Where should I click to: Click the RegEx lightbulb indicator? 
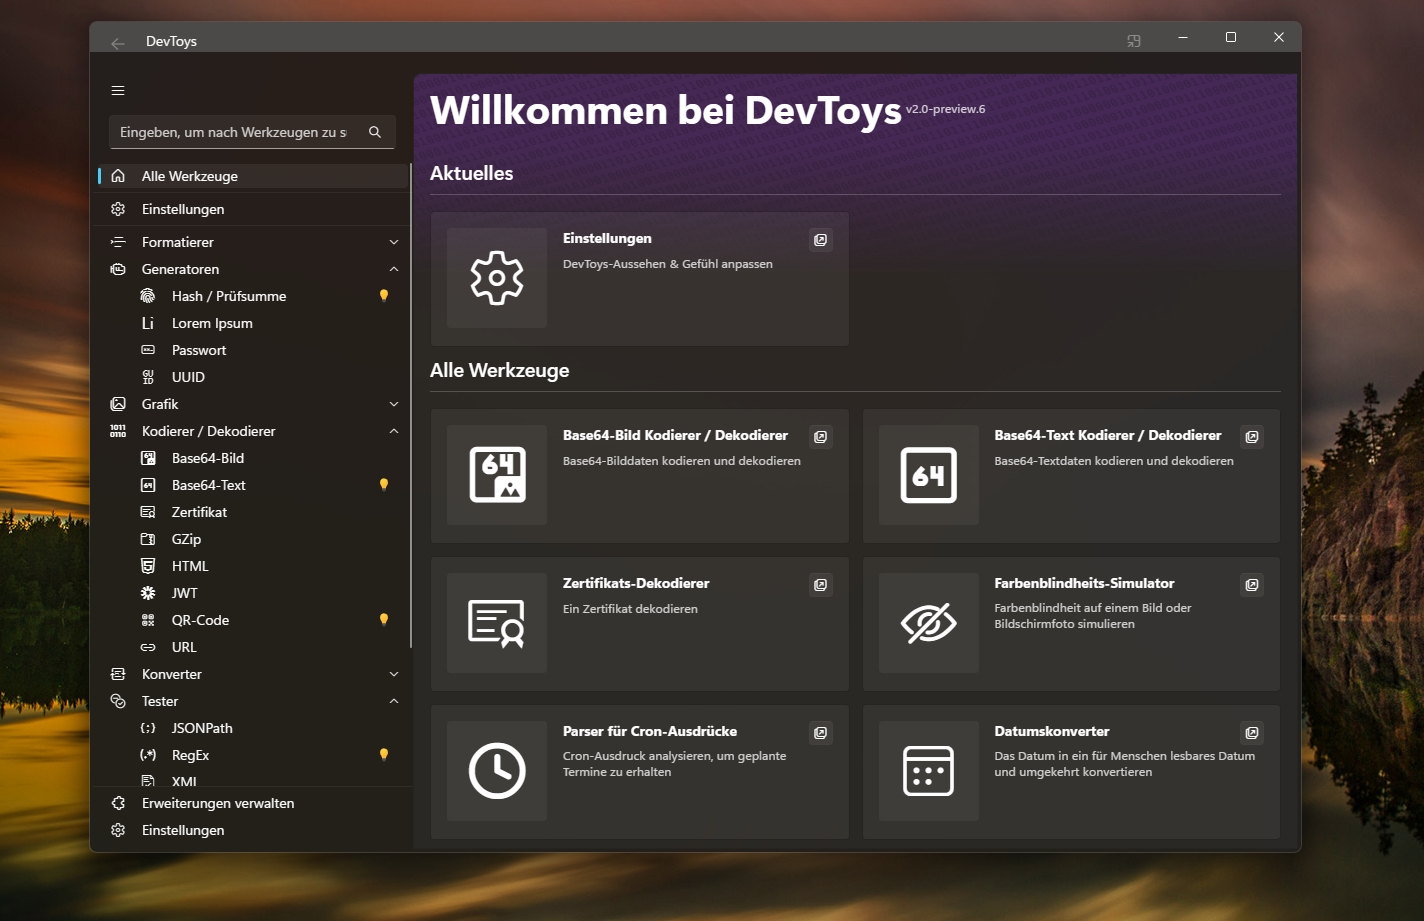384,754
